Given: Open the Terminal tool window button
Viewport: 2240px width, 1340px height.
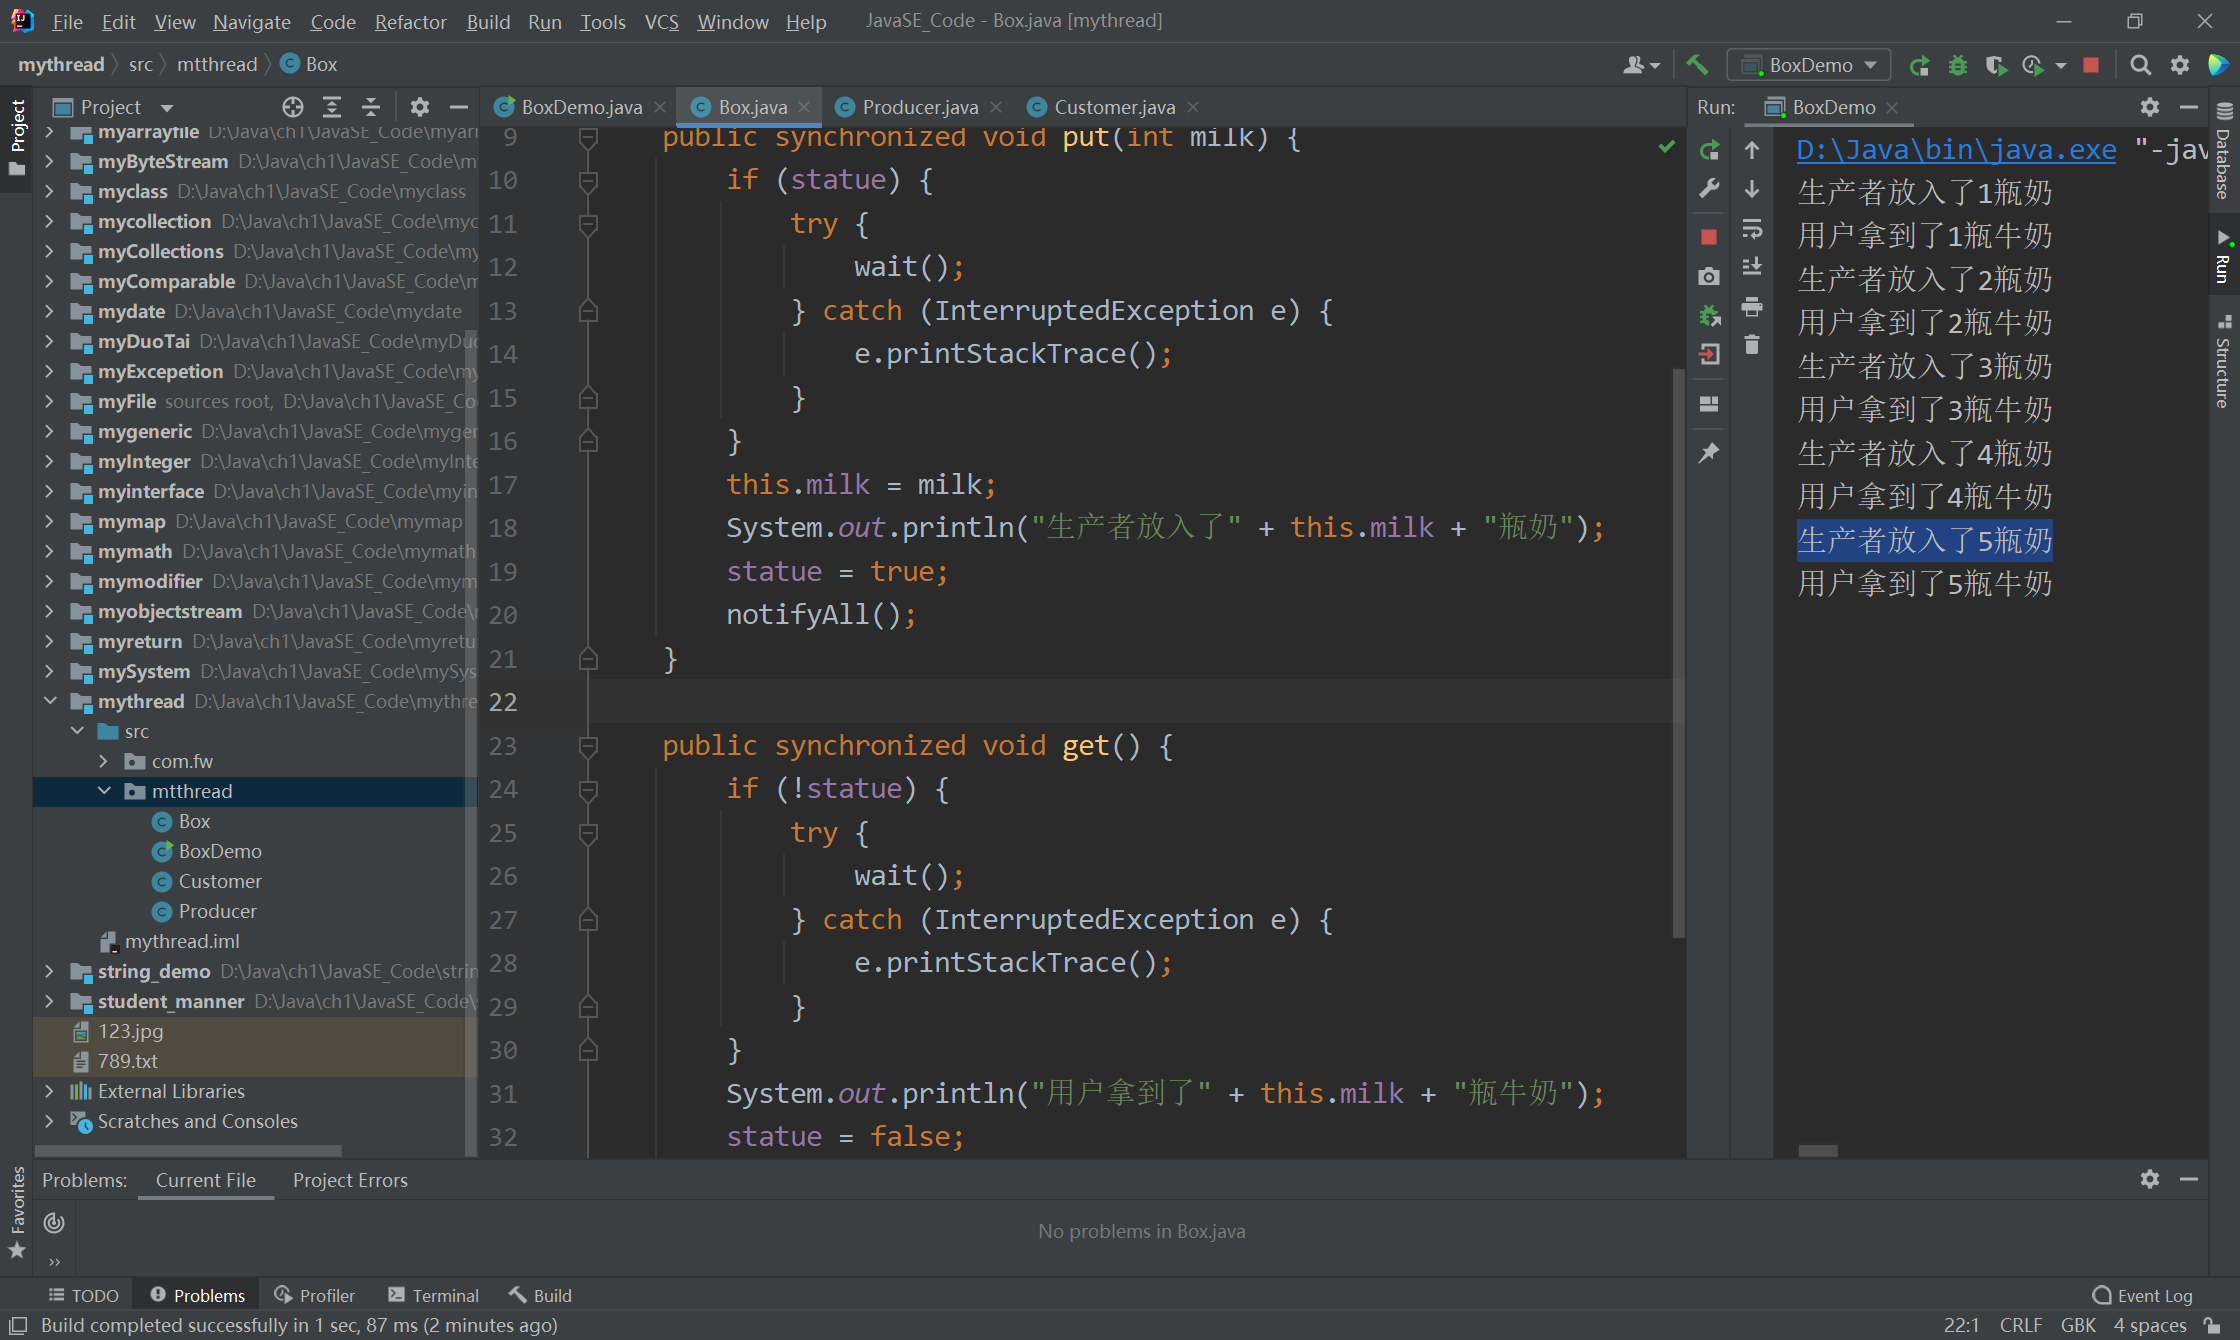Looking at the screenshot, I should click(434, 1295).
